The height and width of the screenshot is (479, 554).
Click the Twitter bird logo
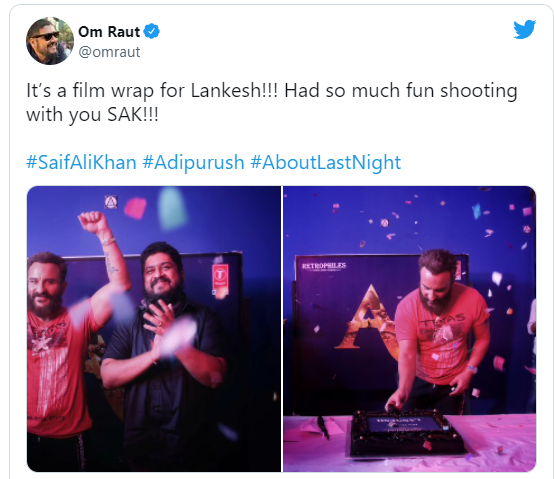click(x=525, y=29)
